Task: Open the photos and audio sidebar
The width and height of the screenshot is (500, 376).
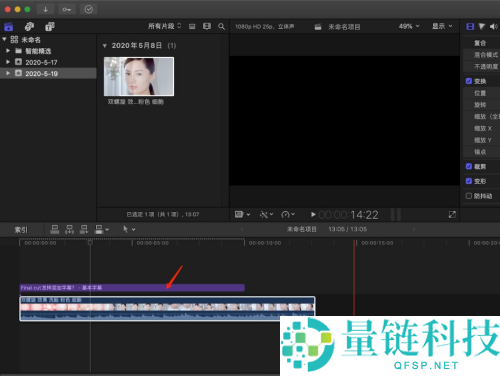Action: [x=29, y=26]
